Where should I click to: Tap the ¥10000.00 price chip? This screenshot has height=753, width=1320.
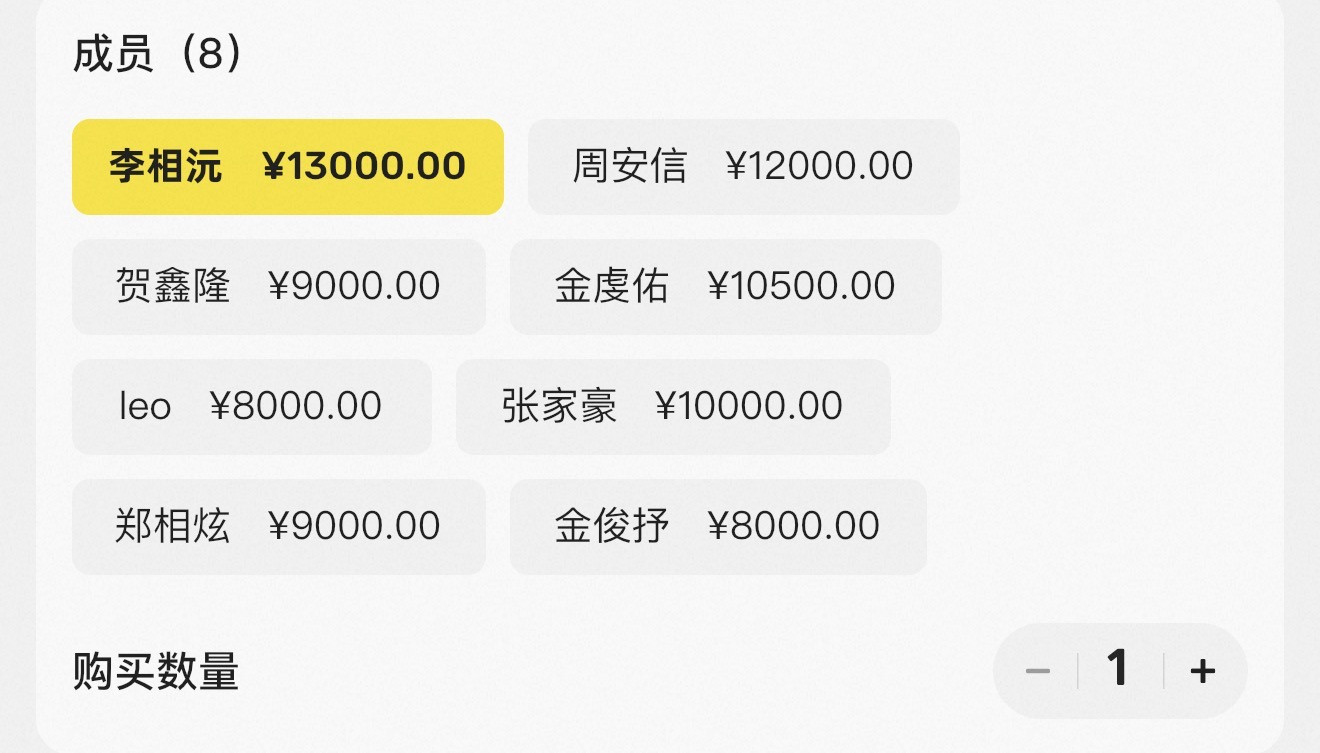[x=749, y=406]
